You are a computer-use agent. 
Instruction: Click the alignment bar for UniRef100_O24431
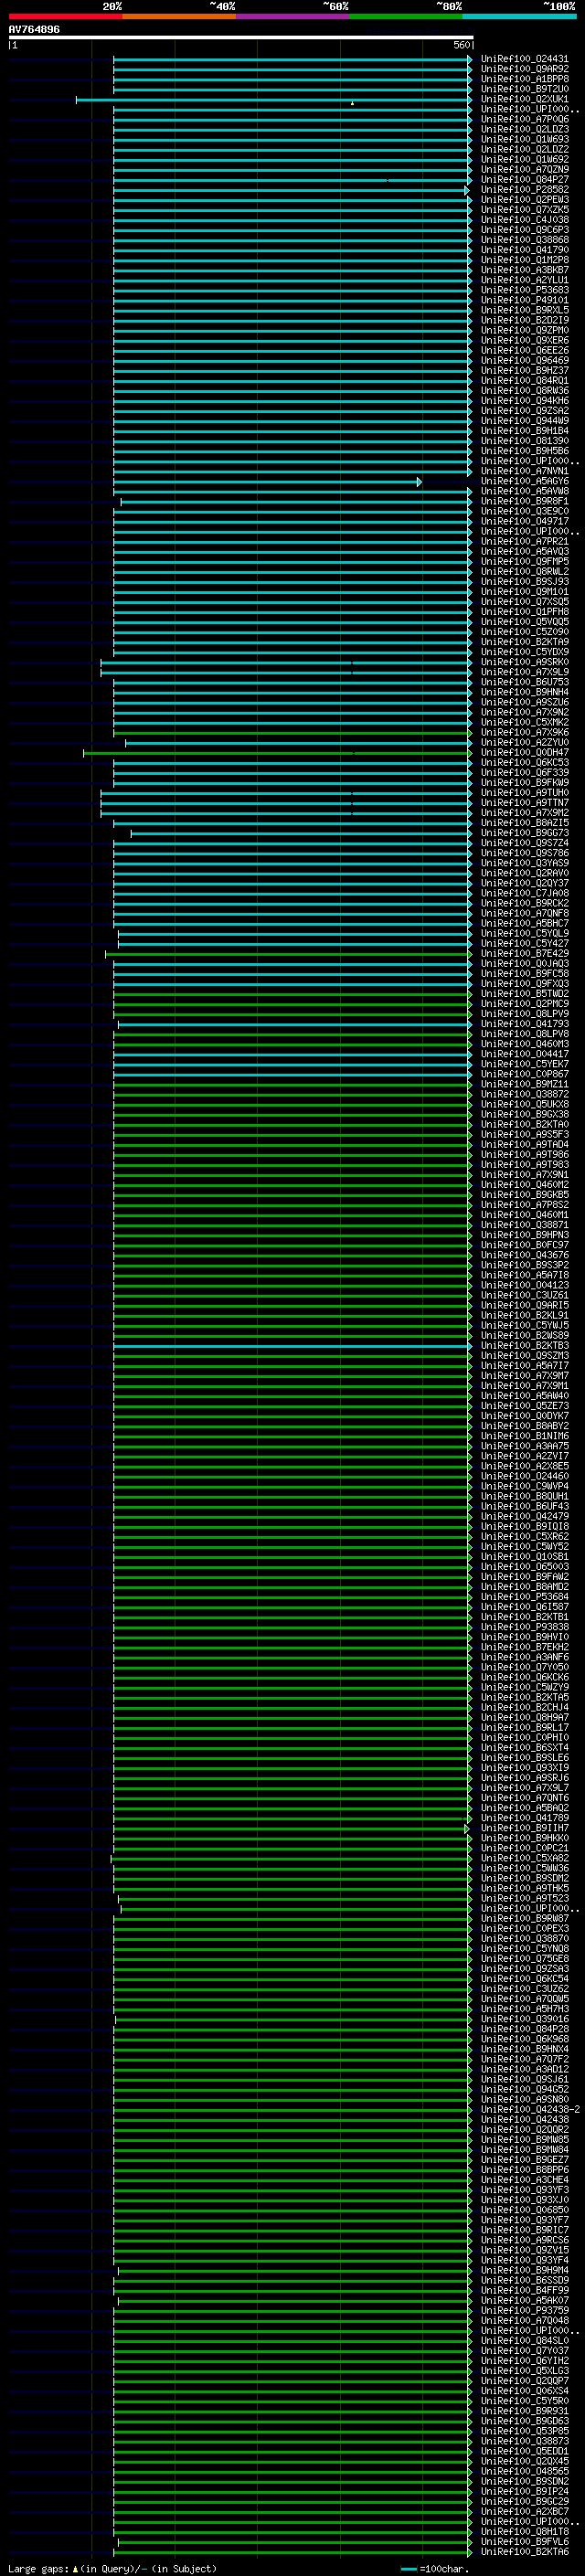(292, 59)
